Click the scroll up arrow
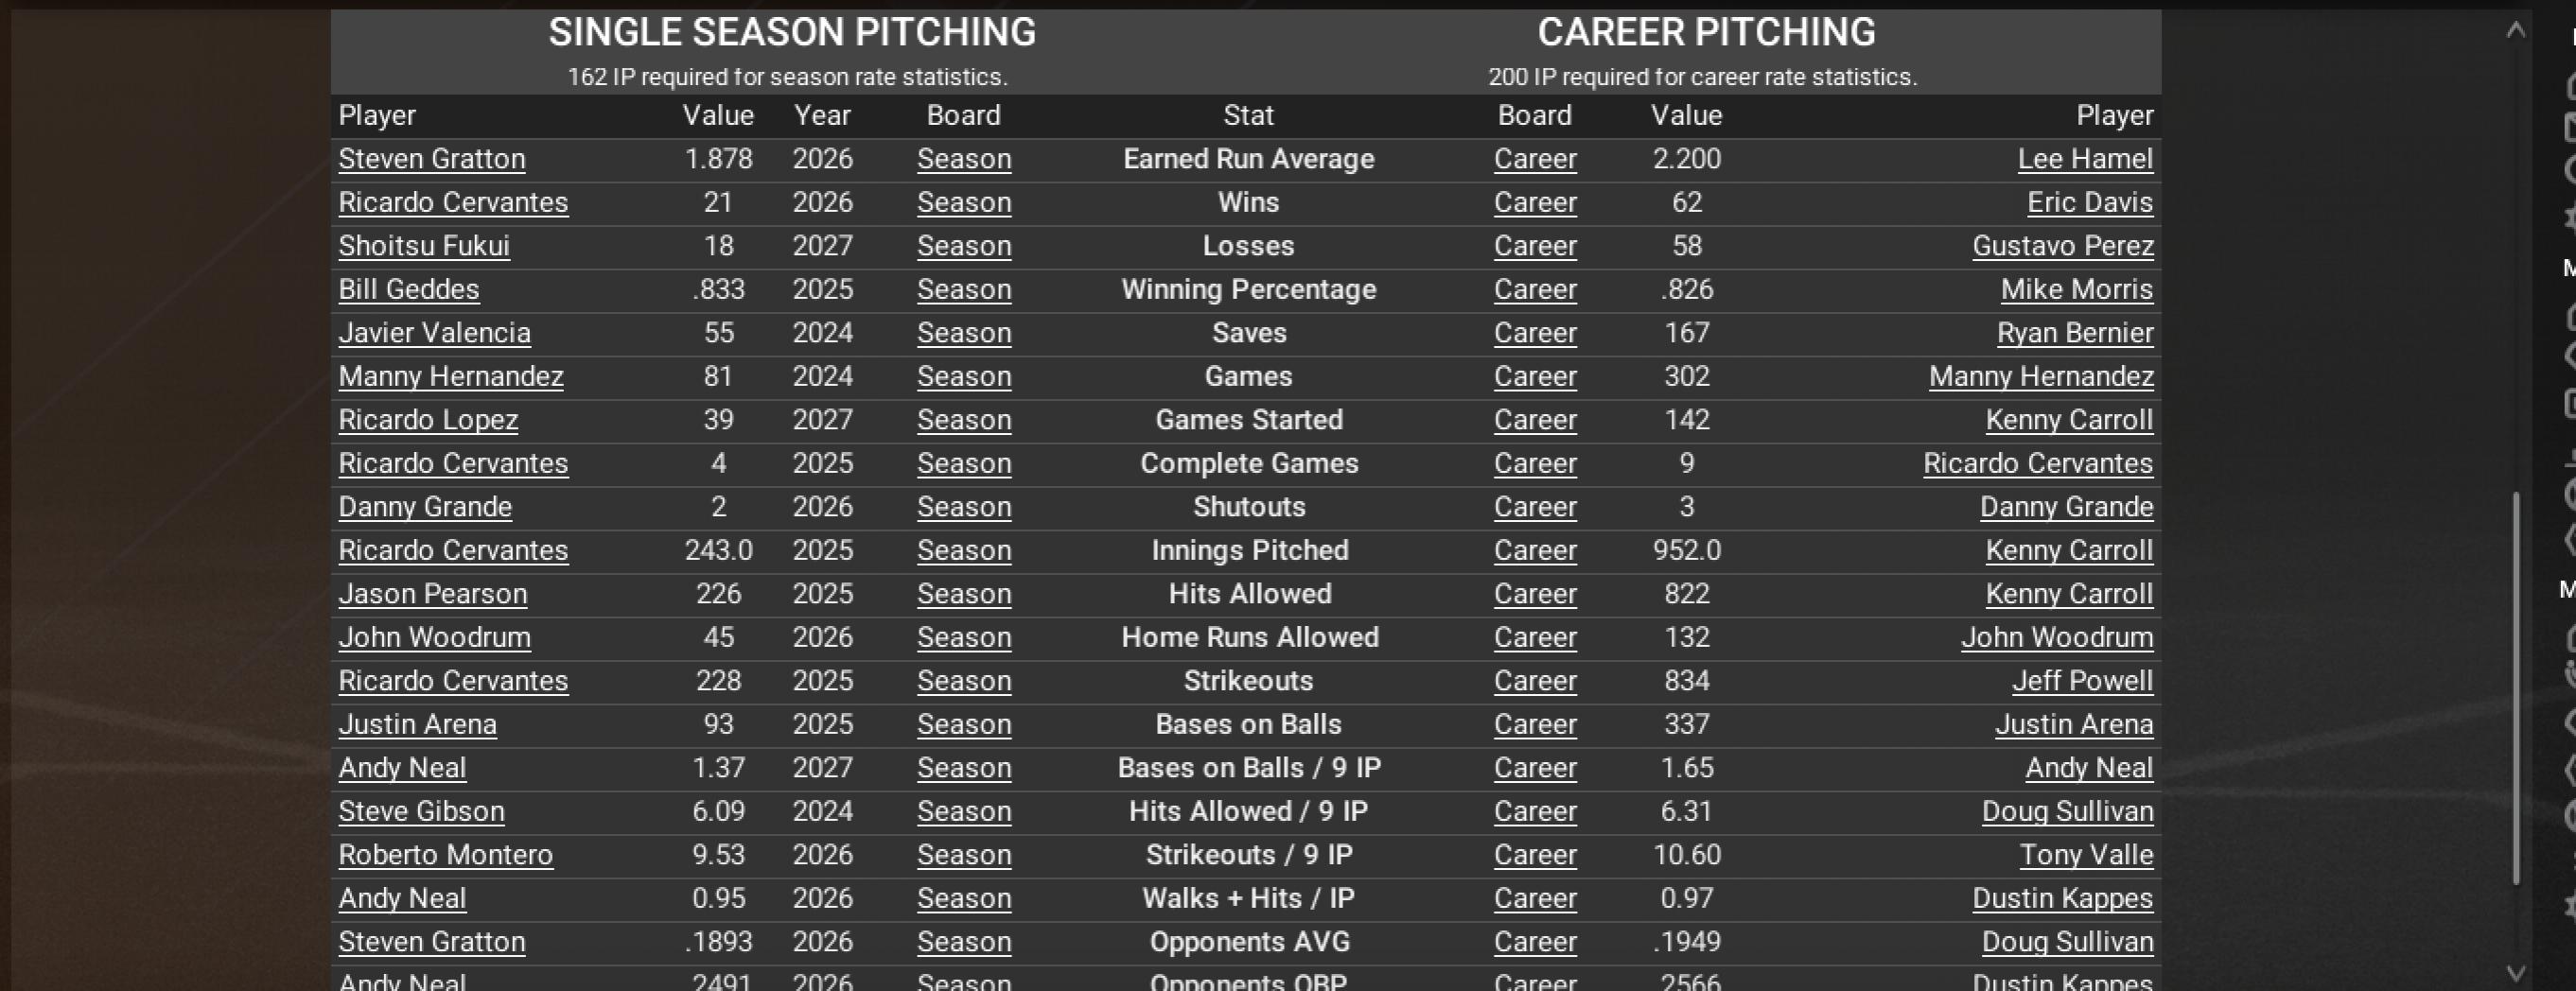This screenshot has height=991, width=2576. point(2515,31)
